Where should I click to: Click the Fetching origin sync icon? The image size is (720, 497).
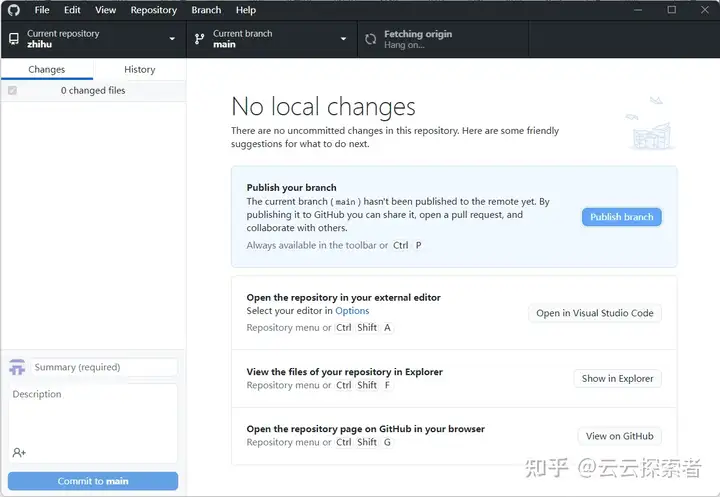tap(371, 39)
